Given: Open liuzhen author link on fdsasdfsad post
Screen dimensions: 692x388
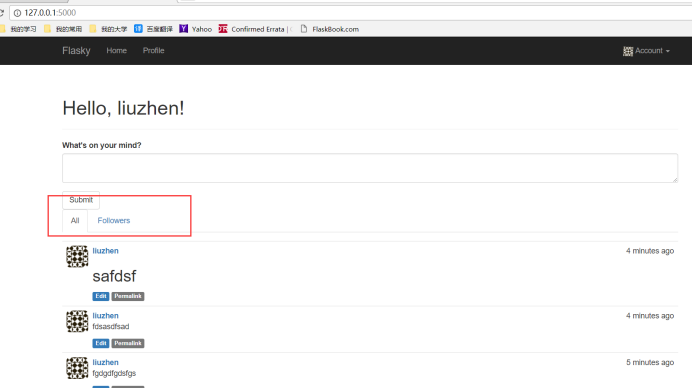Looking at the screenshot, I should pyautogui.click(x=105, y=316).
